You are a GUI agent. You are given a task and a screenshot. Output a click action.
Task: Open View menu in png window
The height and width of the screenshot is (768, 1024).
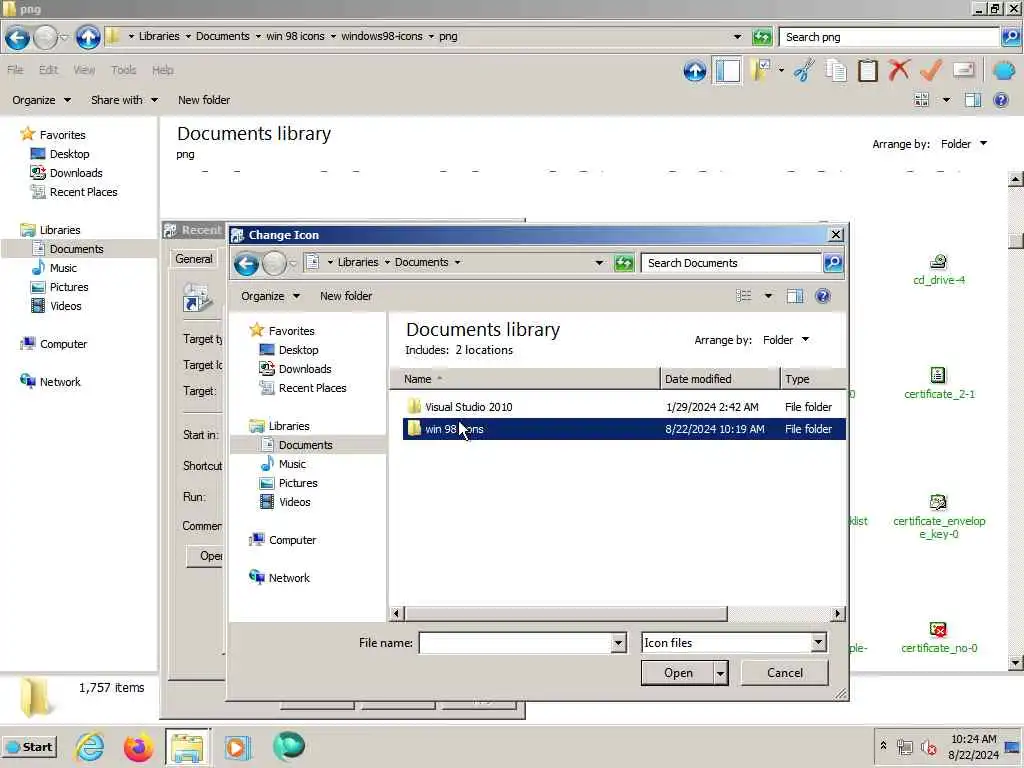(x=84, y=70)
